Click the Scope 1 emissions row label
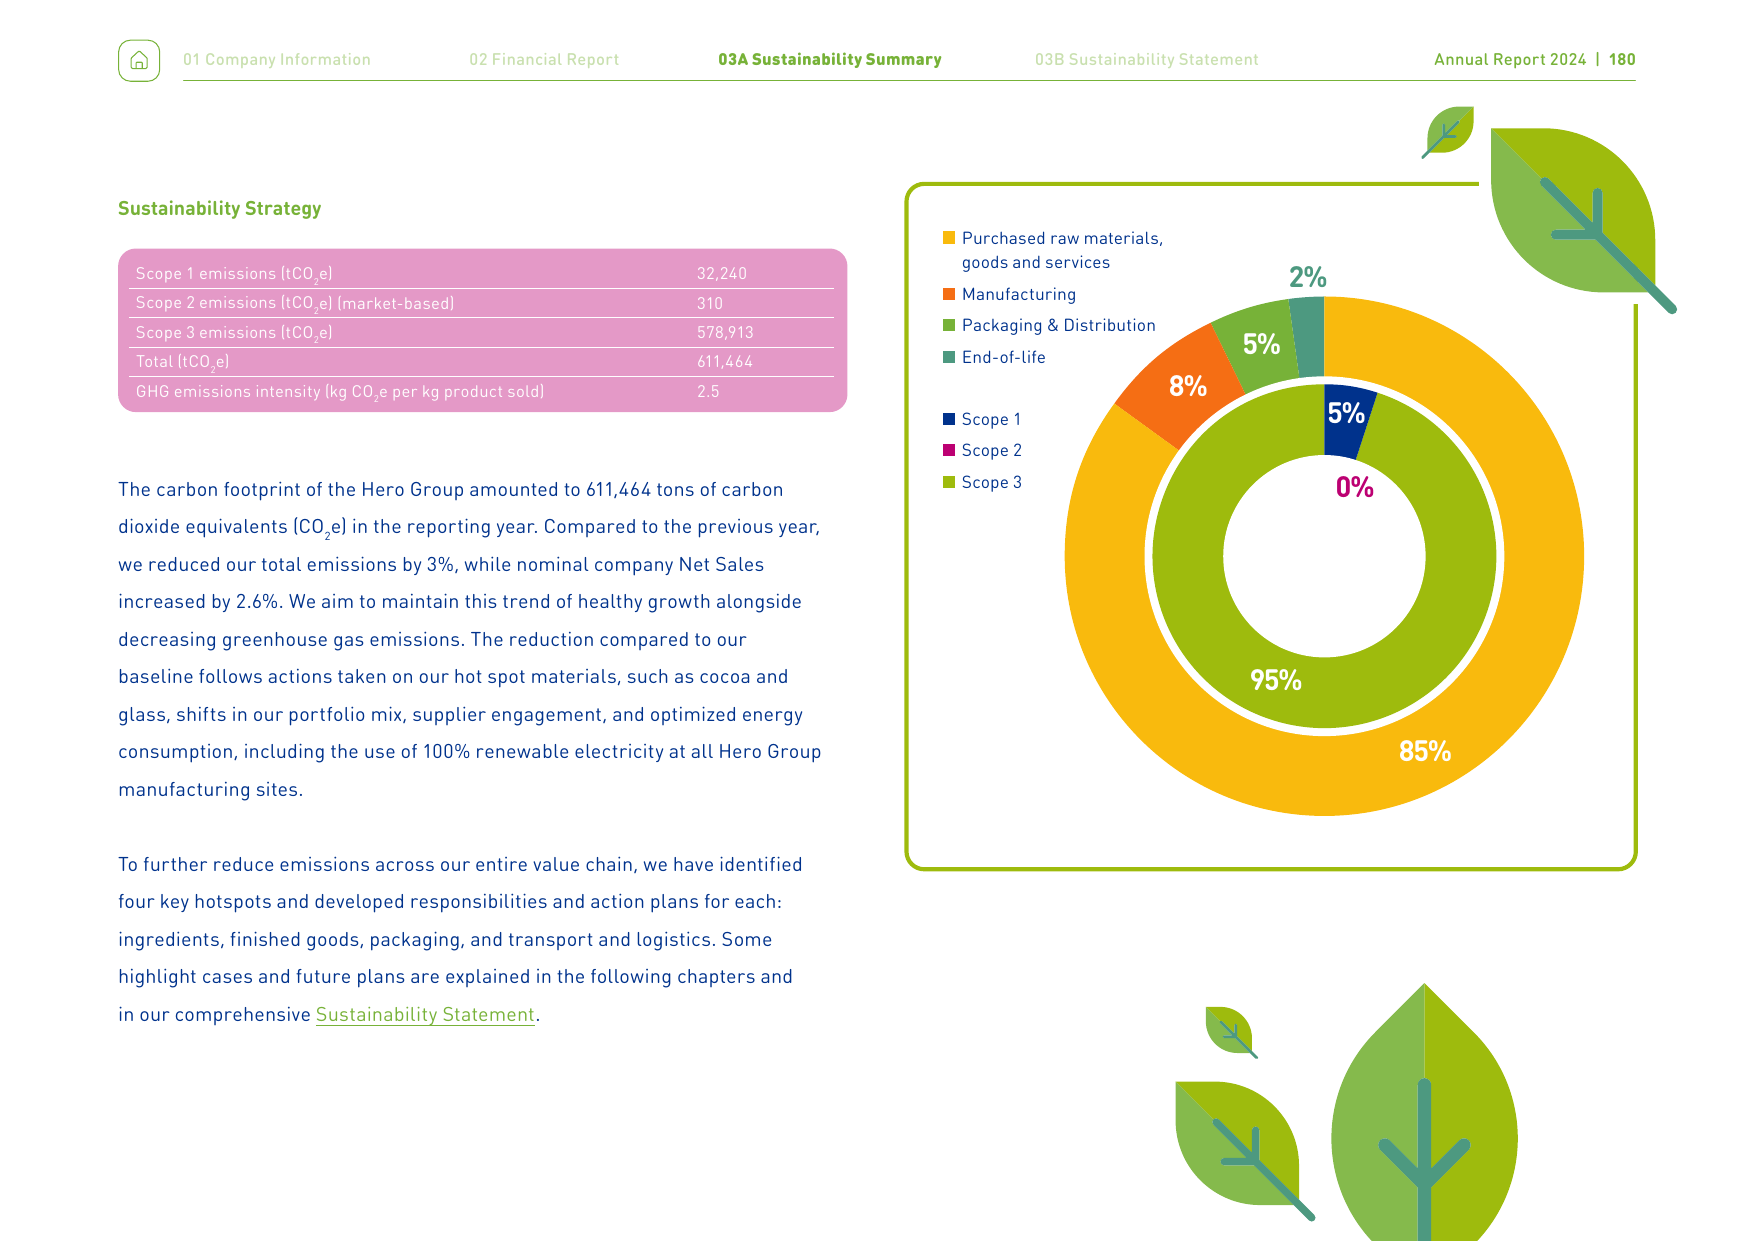This screenshot has width=1754, height=1241. tap(234, 274)
